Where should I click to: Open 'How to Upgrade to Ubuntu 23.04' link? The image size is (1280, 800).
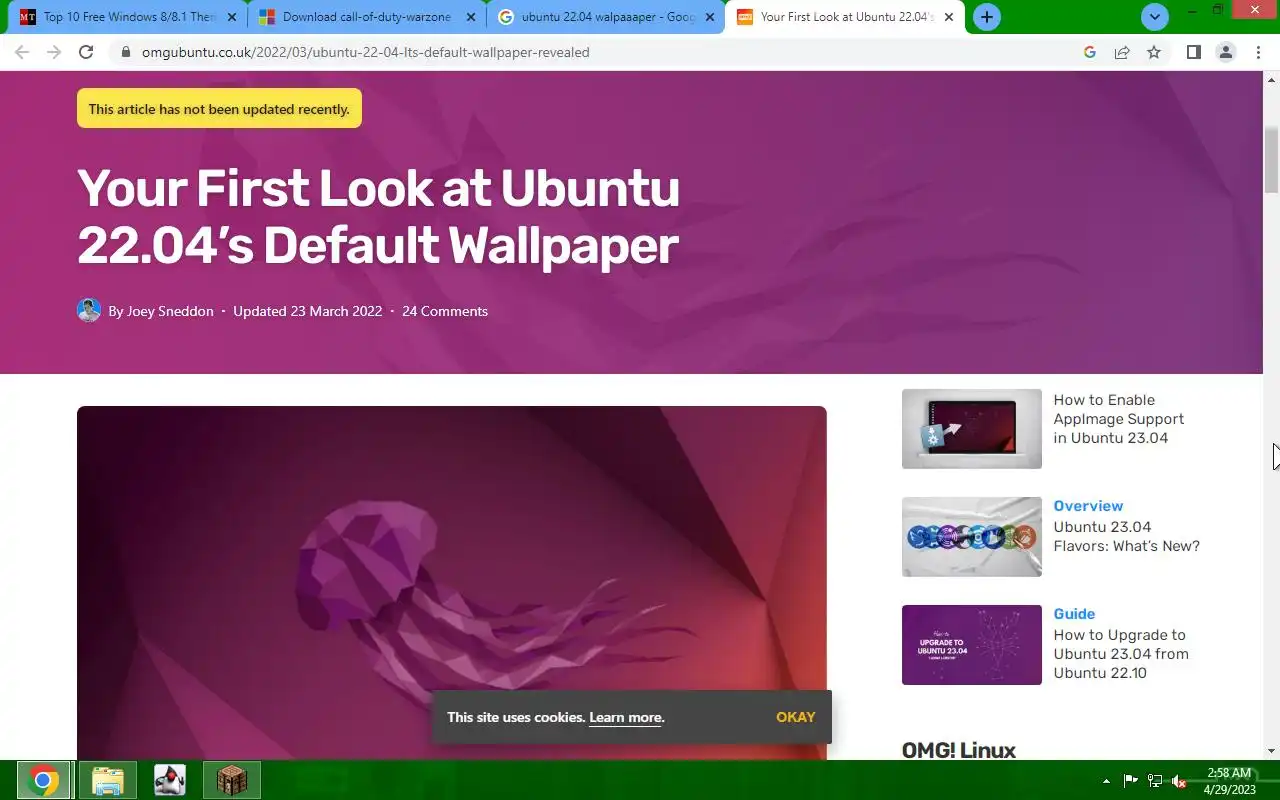1121,654
